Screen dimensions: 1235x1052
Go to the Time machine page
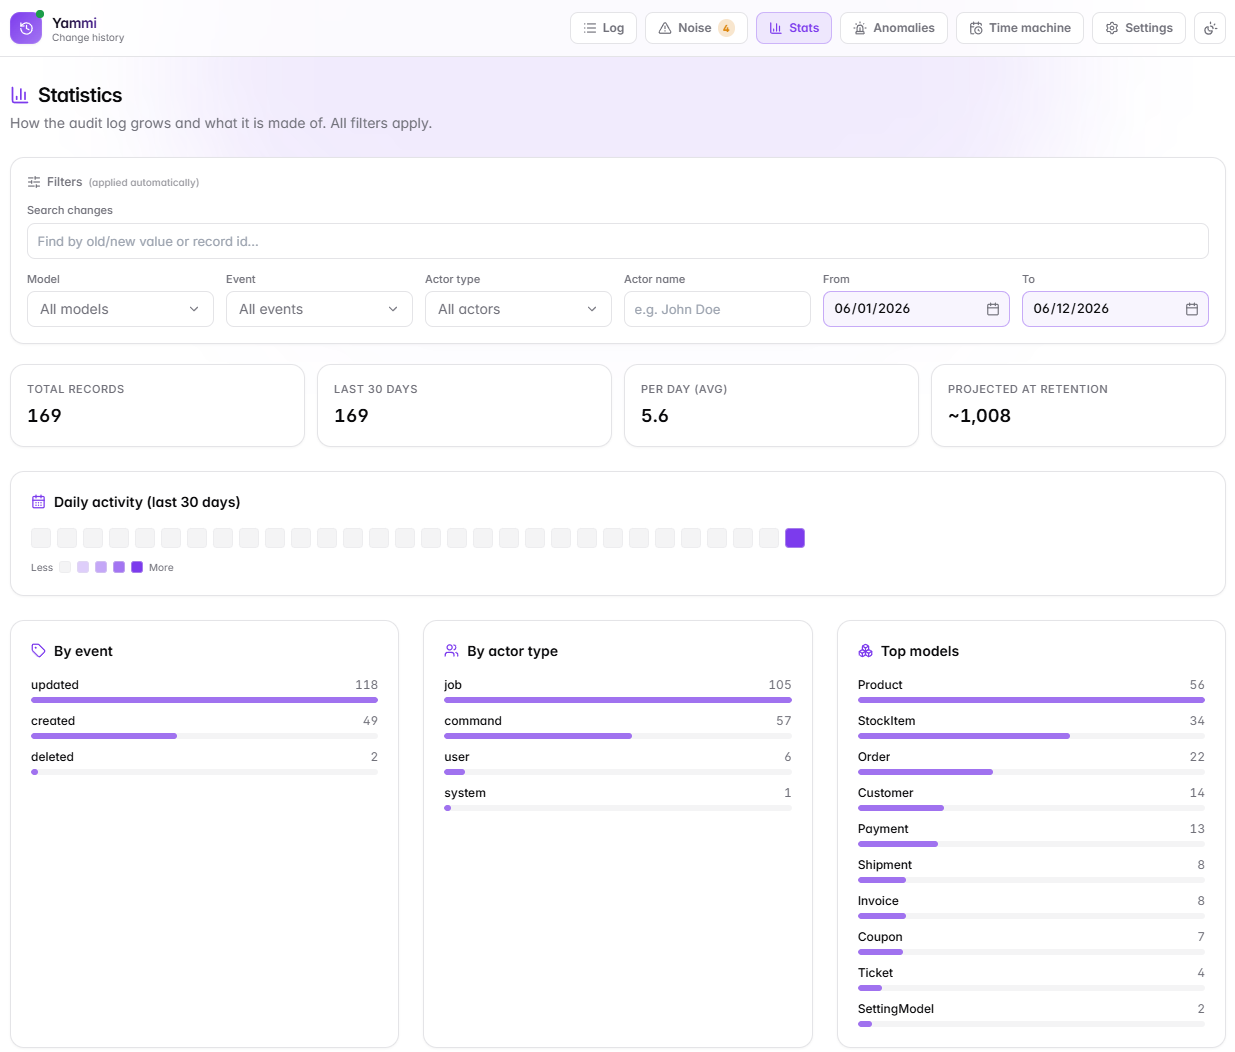(1020, 28)
